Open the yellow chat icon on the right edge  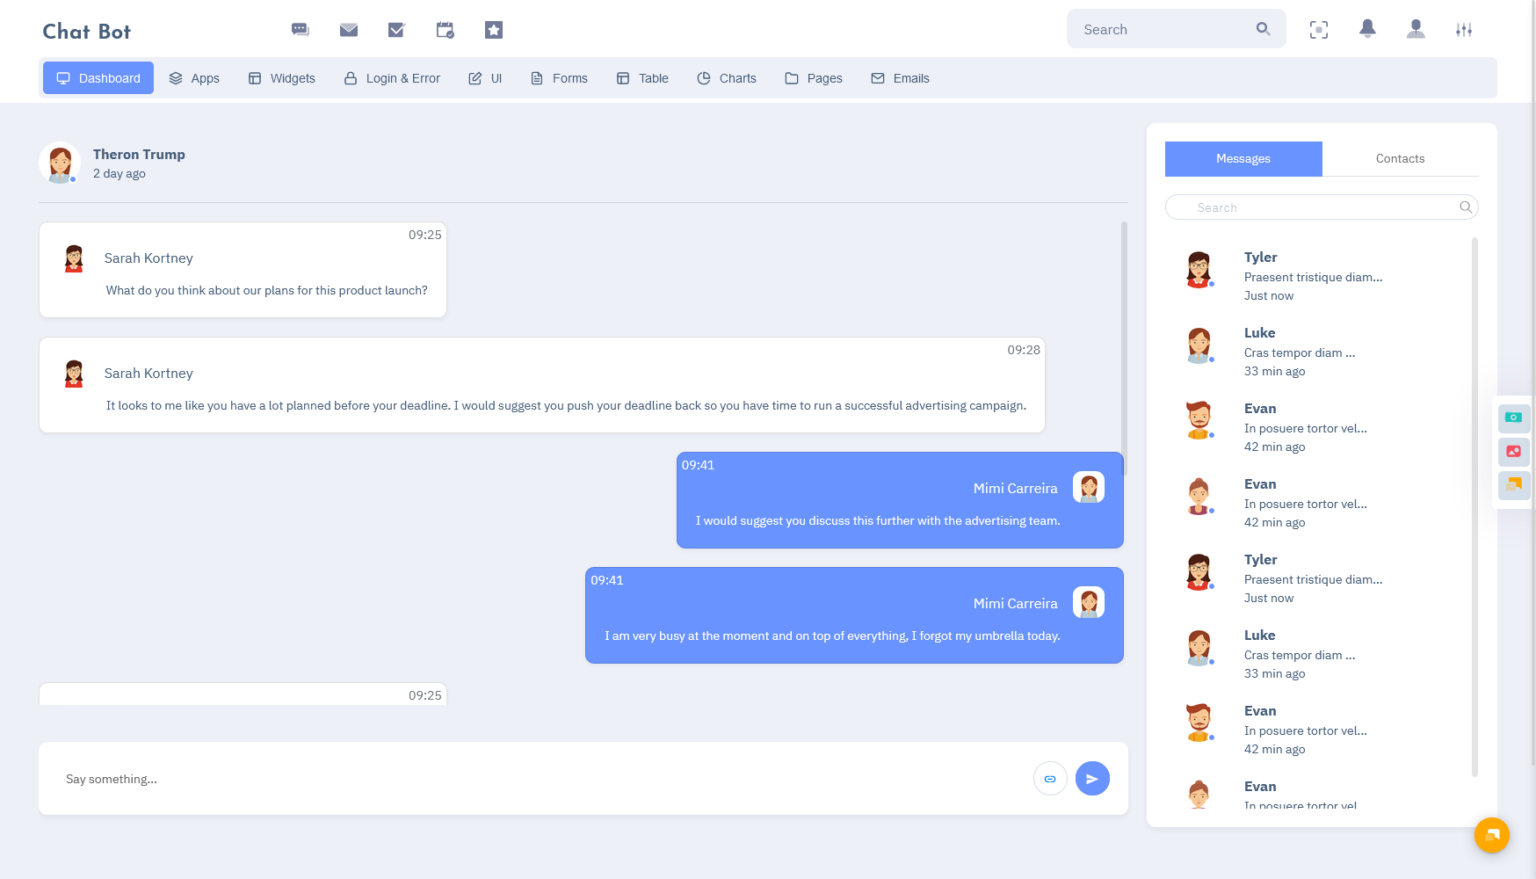tap(1513, 486)
